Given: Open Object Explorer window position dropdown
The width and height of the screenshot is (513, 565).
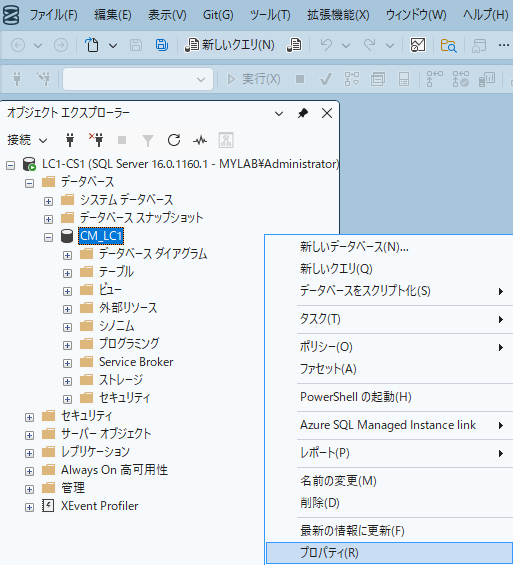Looking at the screenshot, I should tap(279, 114).
